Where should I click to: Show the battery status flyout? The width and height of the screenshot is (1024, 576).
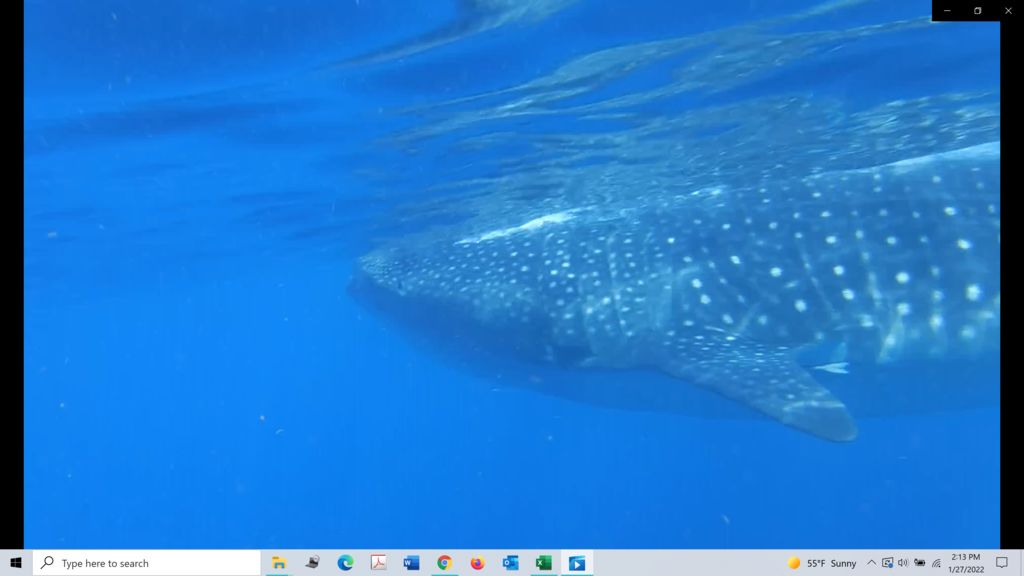coord(920,563)
